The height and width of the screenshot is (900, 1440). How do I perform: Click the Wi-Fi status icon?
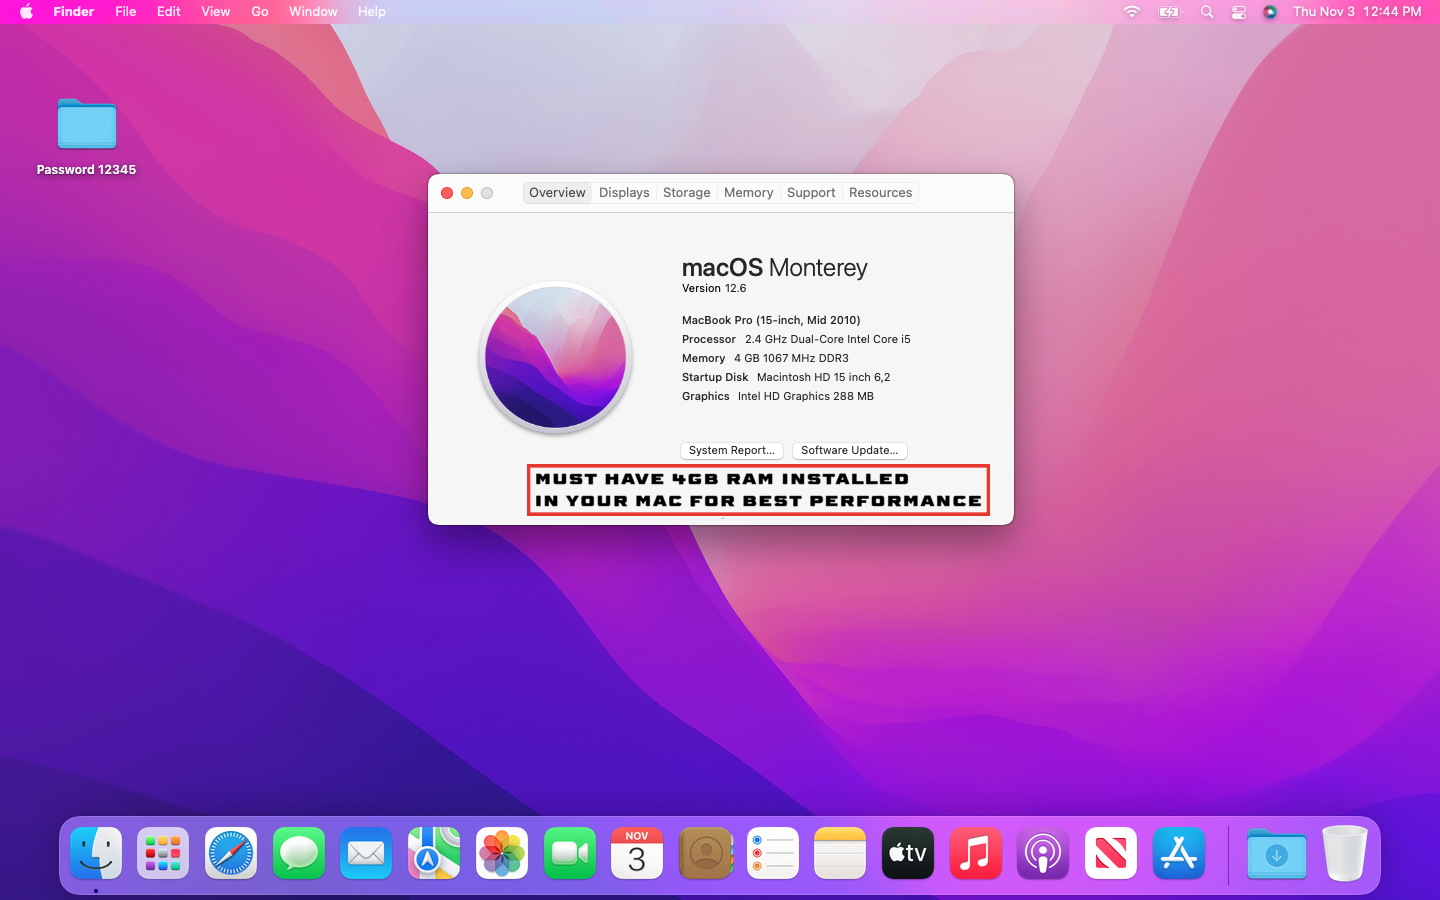(x=1132, y=12)
